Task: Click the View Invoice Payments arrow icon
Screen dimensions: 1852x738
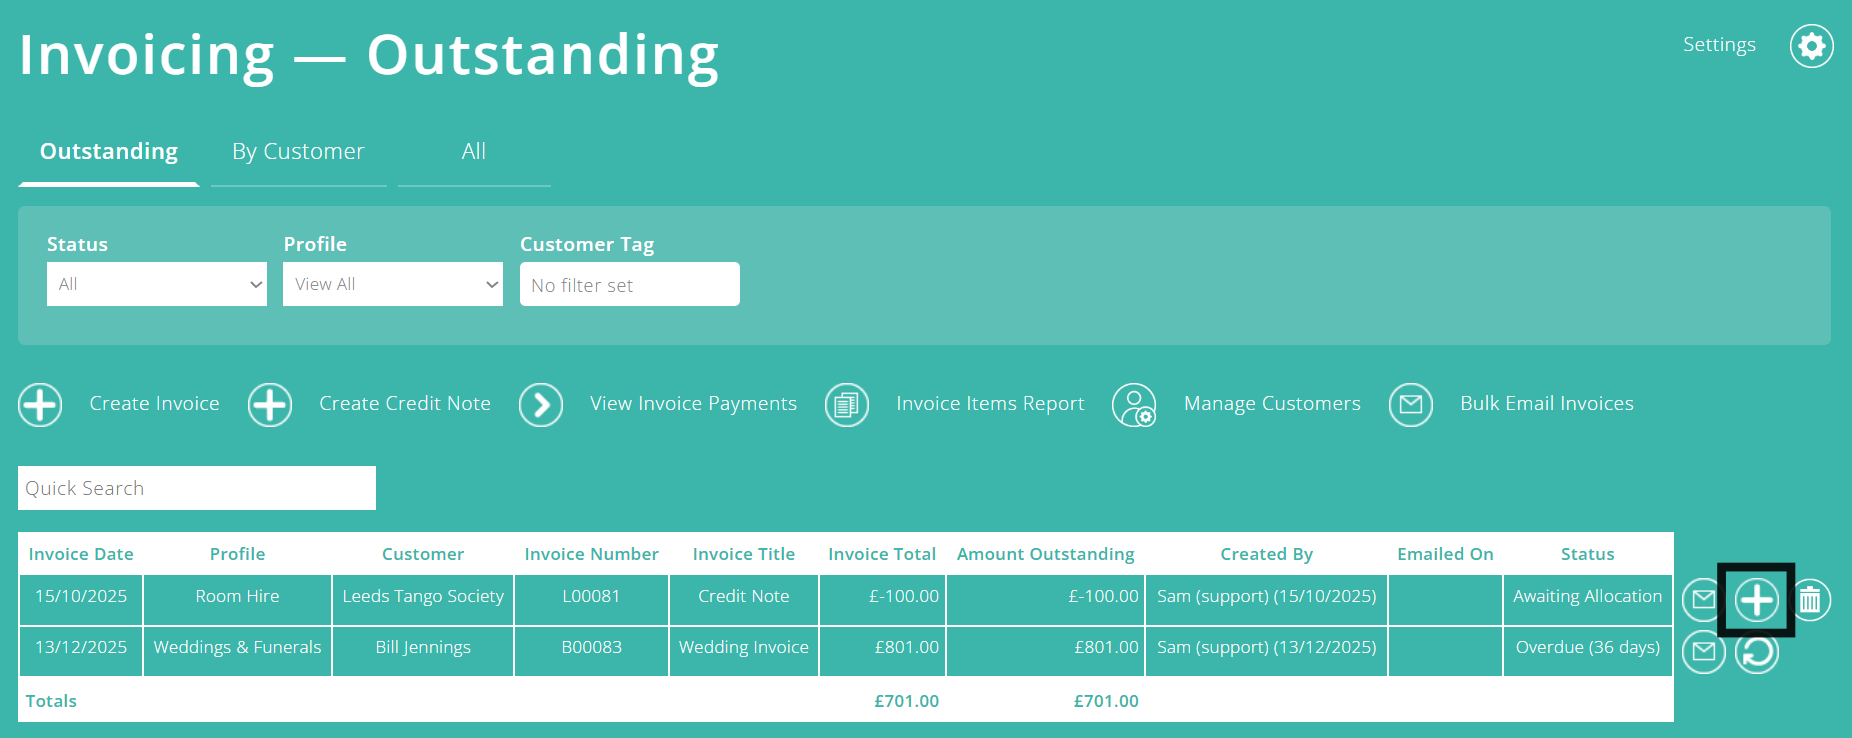Action: [x=541, y=405]
